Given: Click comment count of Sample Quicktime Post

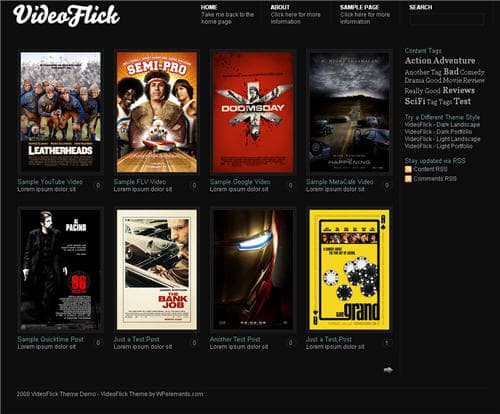Looking at the screenshot, I should 98,343.
